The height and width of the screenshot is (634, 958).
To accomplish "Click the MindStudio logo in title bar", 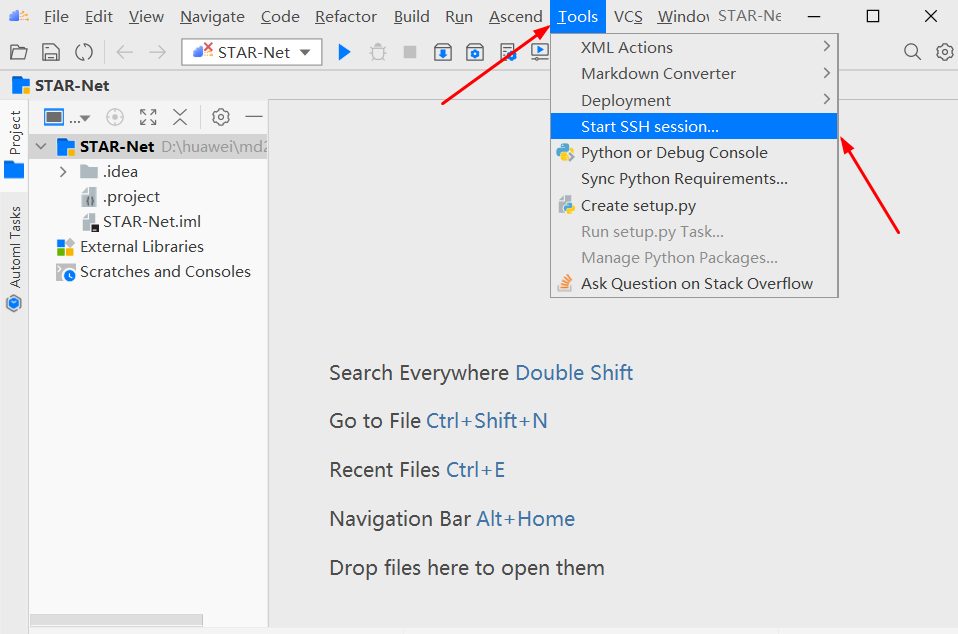I will tap(18, 16).
